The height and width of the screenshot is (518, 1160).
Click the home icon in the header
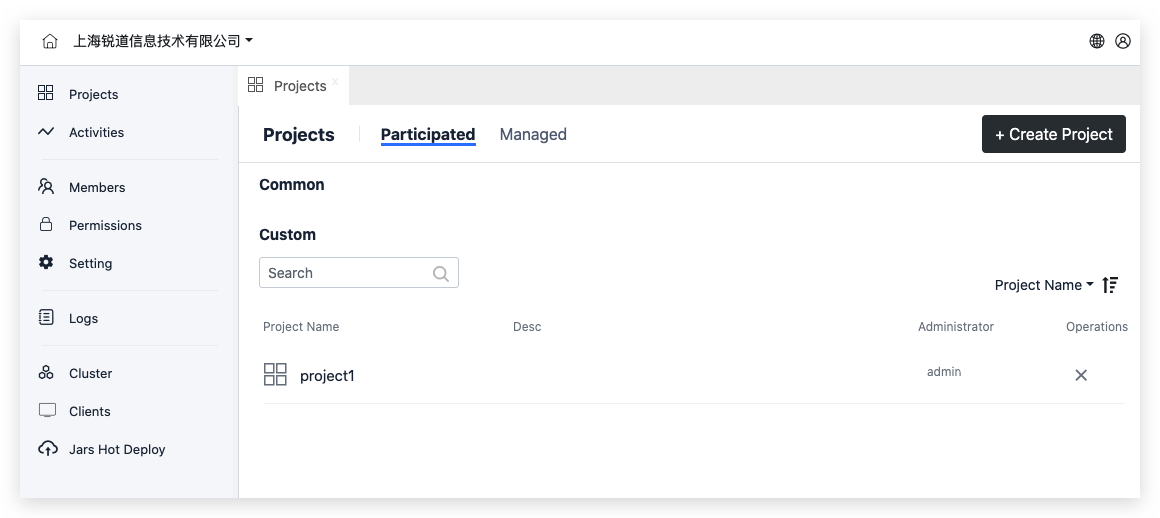50,41
